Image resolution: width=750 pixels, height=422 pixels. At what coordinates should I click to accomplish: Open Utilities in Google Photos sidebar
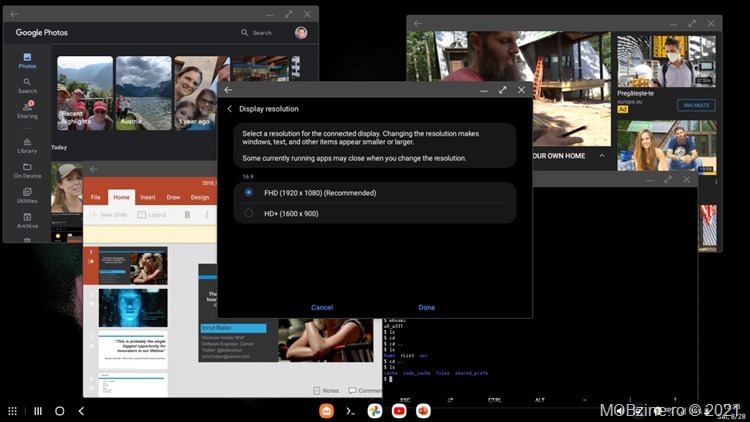27,196
